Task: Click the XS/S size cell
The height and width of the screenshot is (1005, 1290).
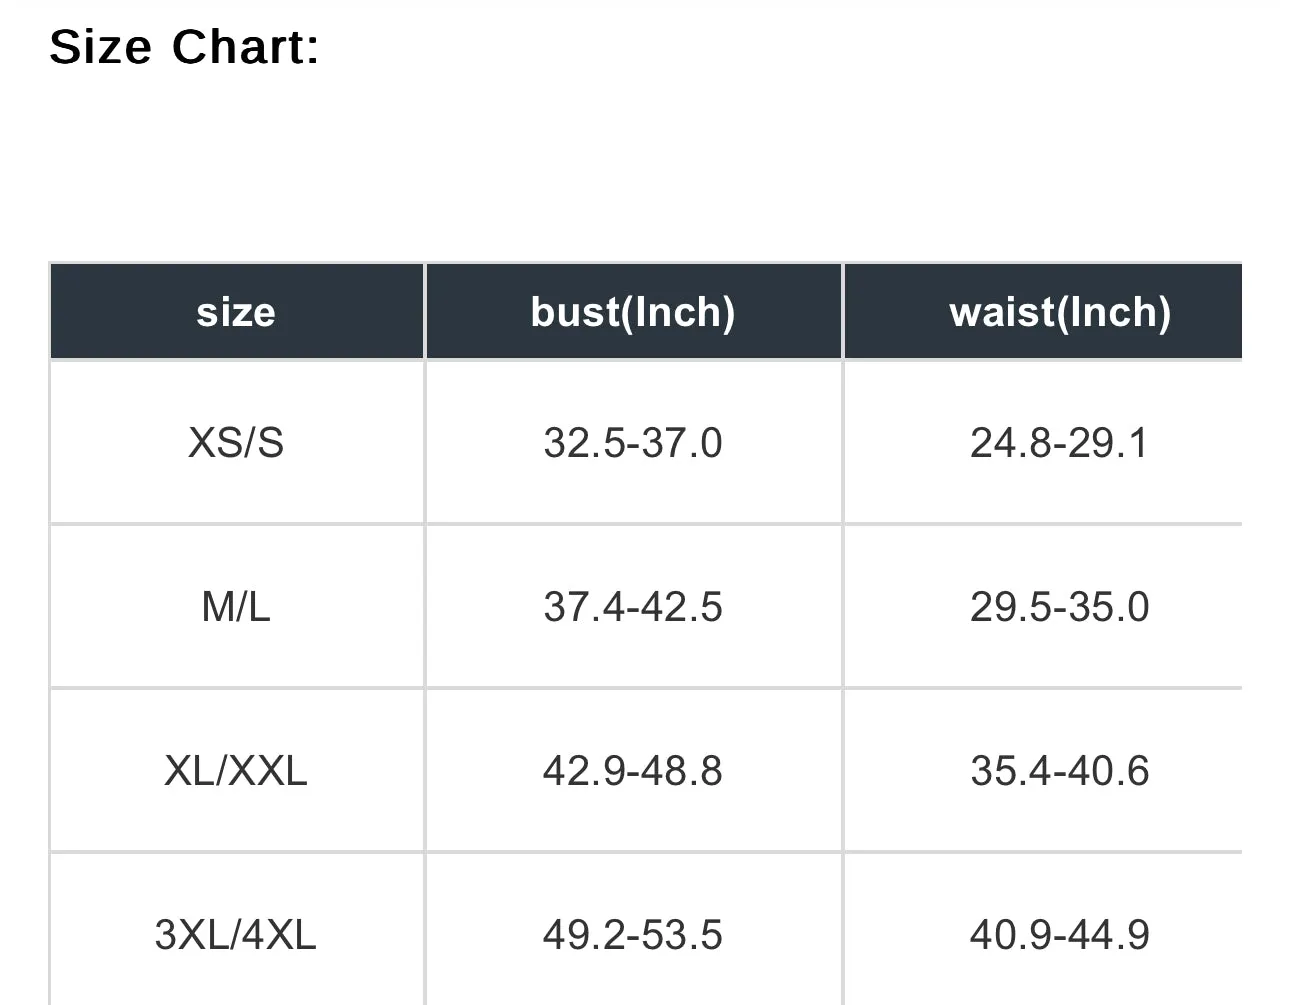Action: (236, 442)
